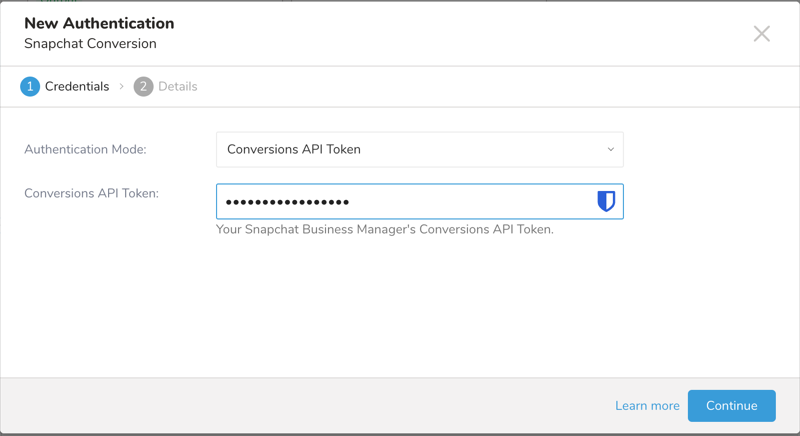Click the Authentication Mode dropdown arrow
Viewport: 800px width, 436px height.
611,150
